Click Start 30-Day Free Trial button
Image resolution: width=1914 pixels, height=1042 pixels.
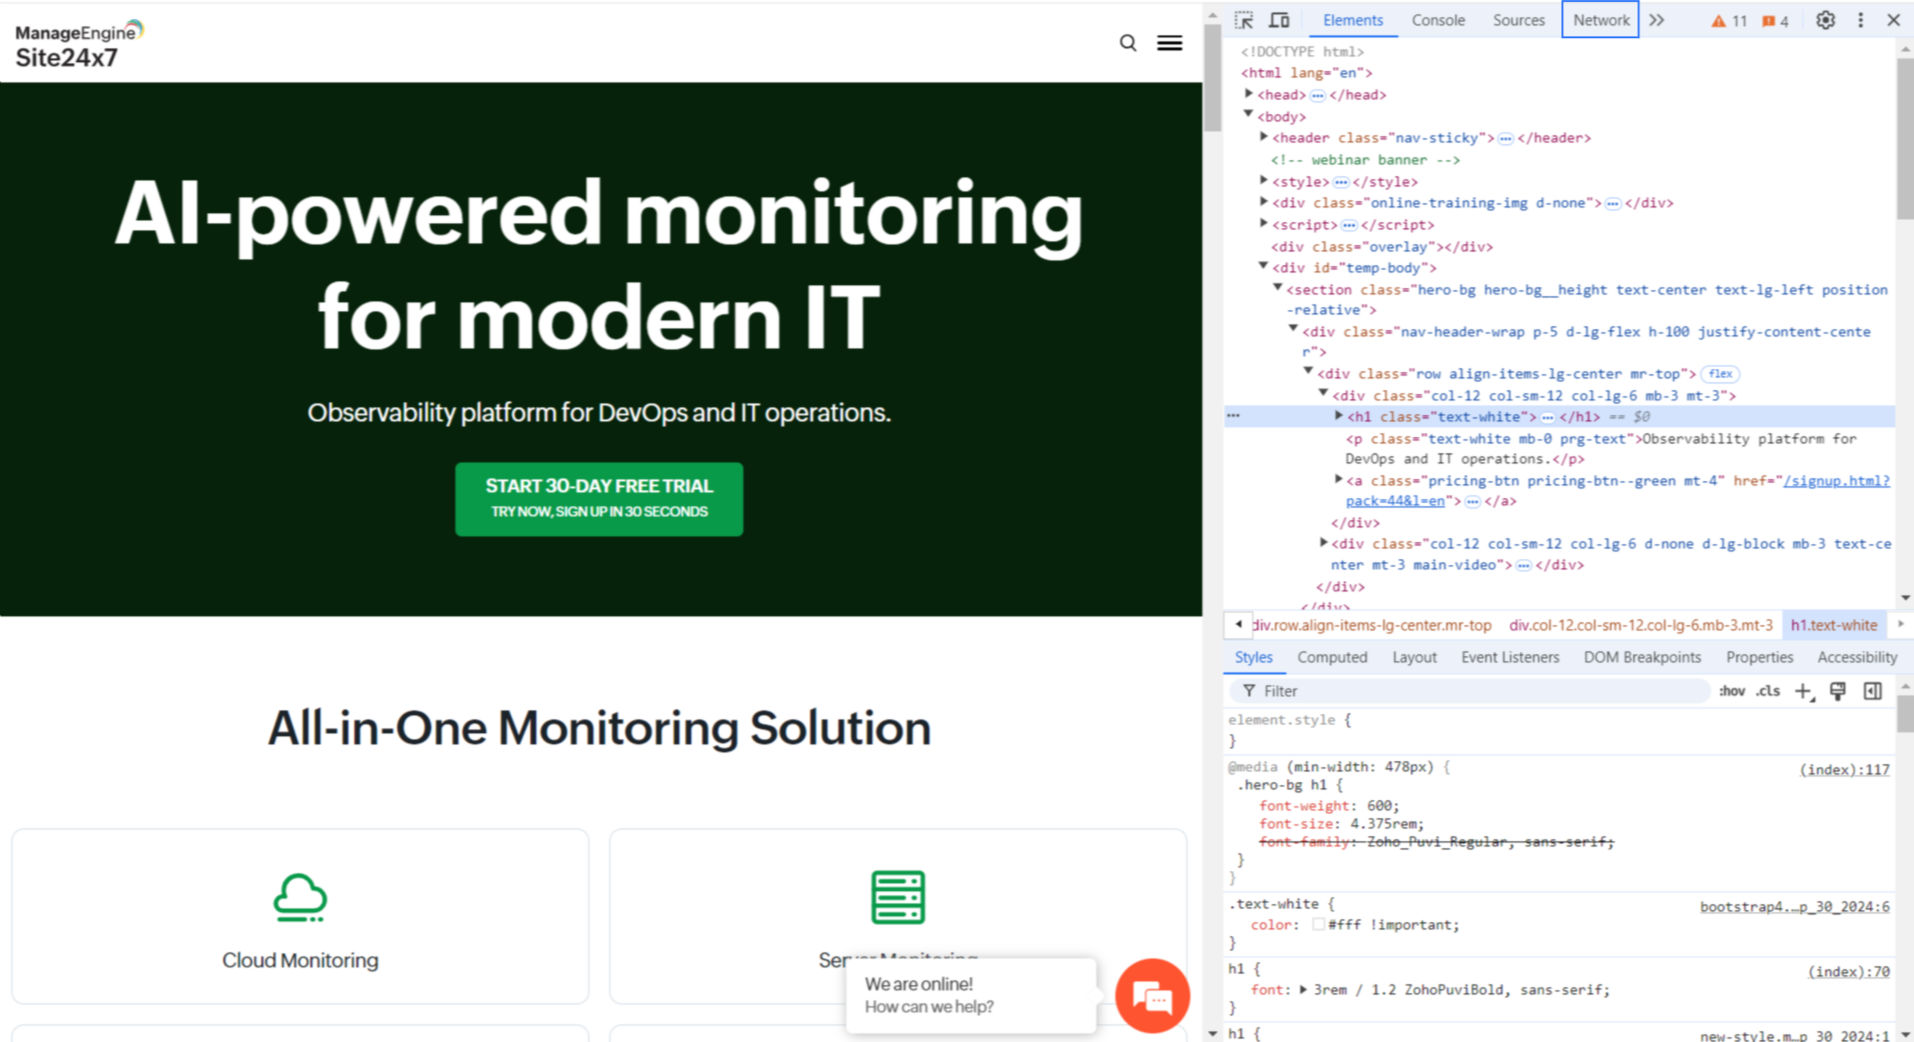click(x=599, y=498)
